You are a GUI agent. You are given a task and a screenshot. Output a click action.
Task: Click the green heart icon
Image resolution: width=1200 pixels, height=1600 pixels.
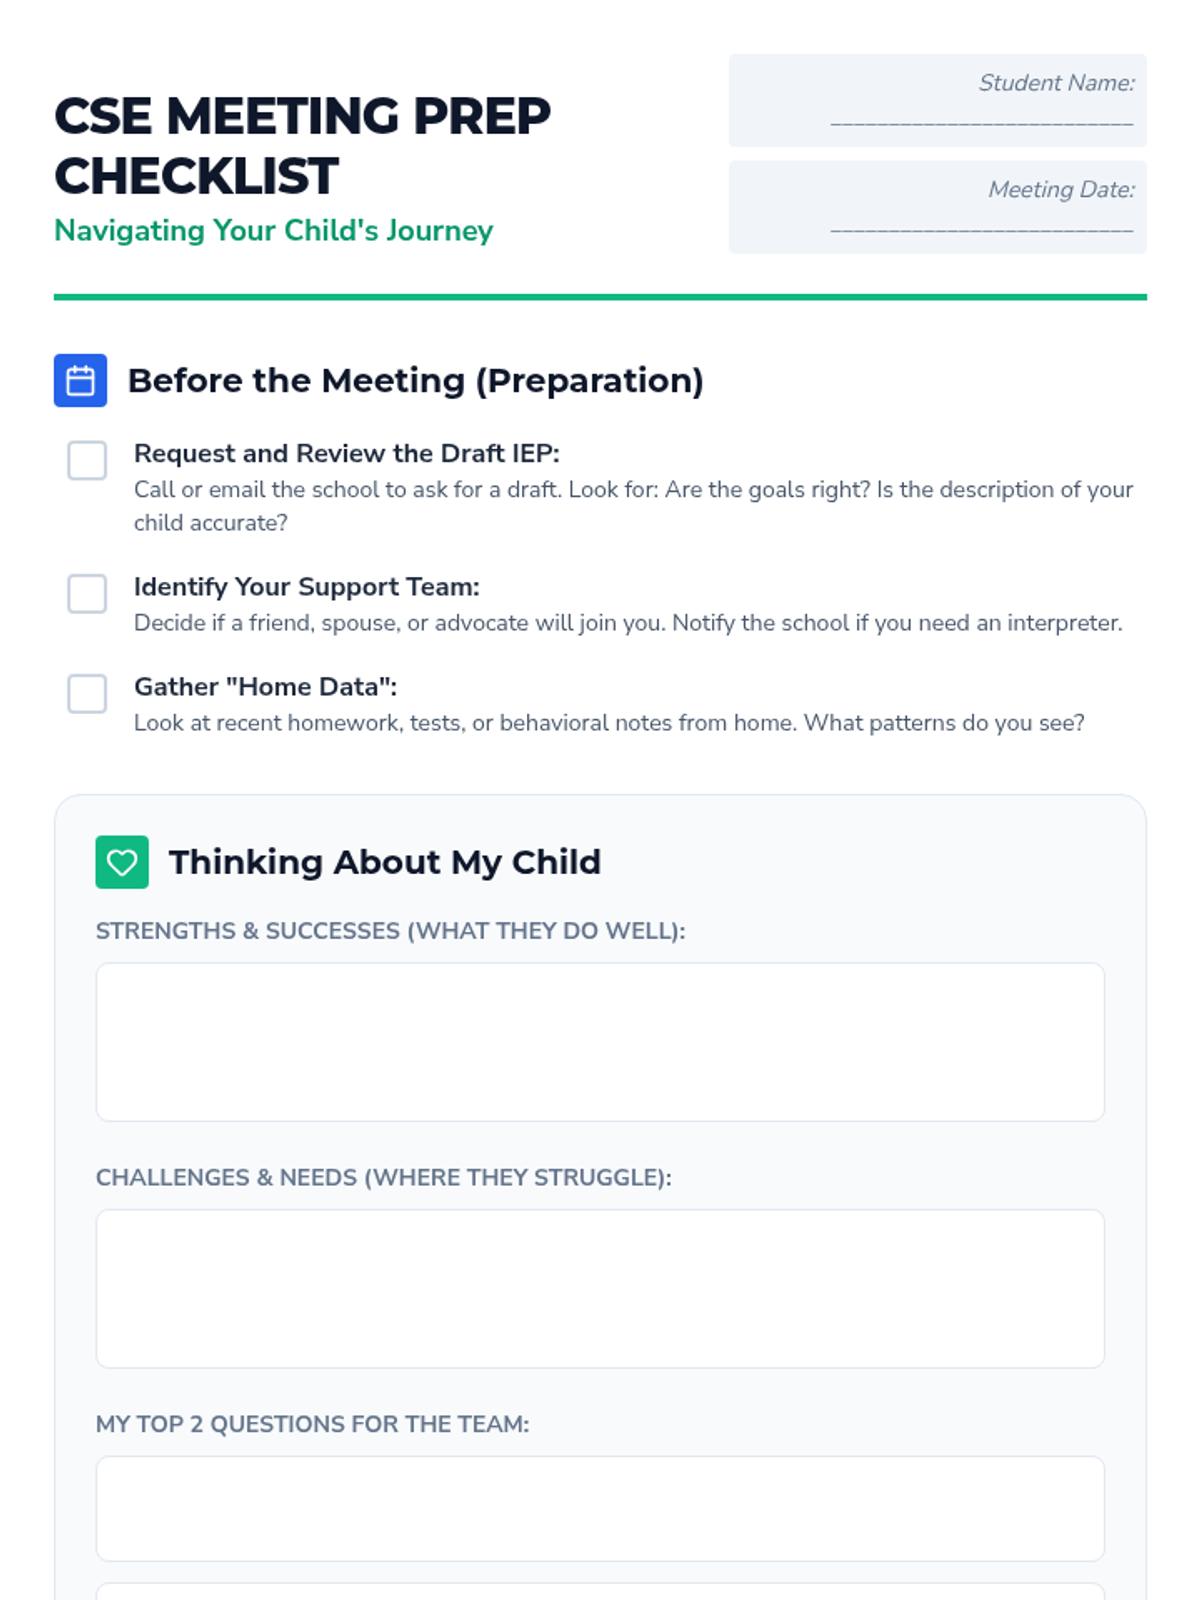tap(122, 862)
